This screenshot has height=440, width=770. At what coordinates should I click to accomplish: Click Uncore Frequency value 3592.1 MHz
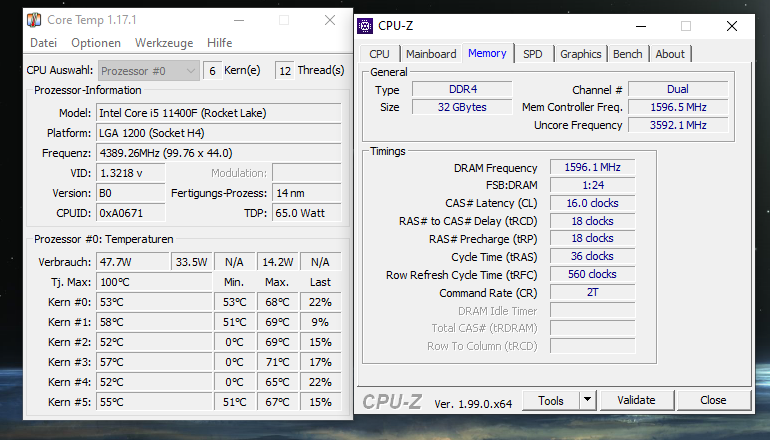(678, 125)
